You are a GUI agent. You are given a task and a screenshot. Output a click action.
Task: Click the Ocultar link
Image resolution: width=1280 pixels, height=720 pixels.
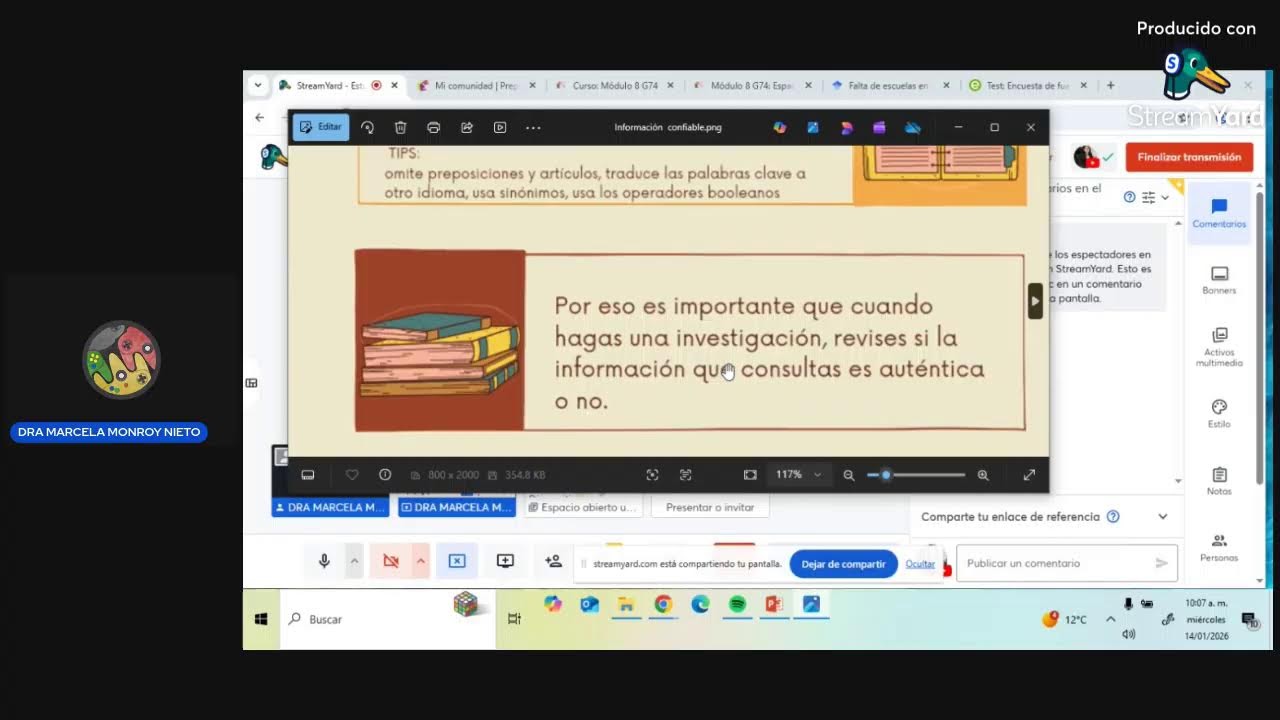click(x=920, y=564)
